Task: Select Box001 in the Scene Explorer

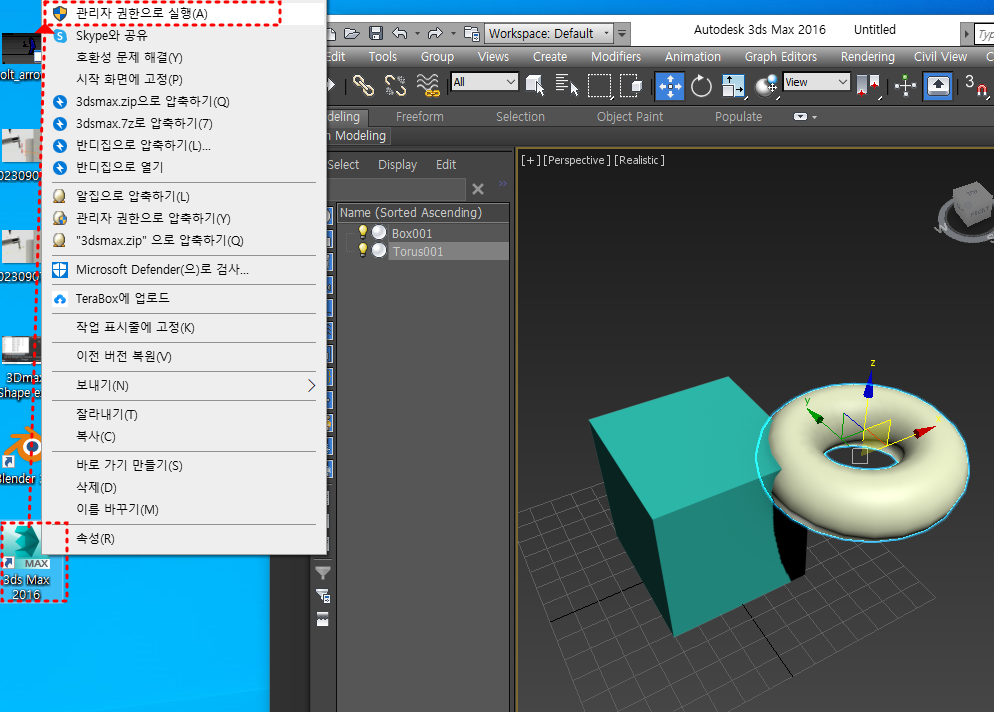Action: point(411,233)
